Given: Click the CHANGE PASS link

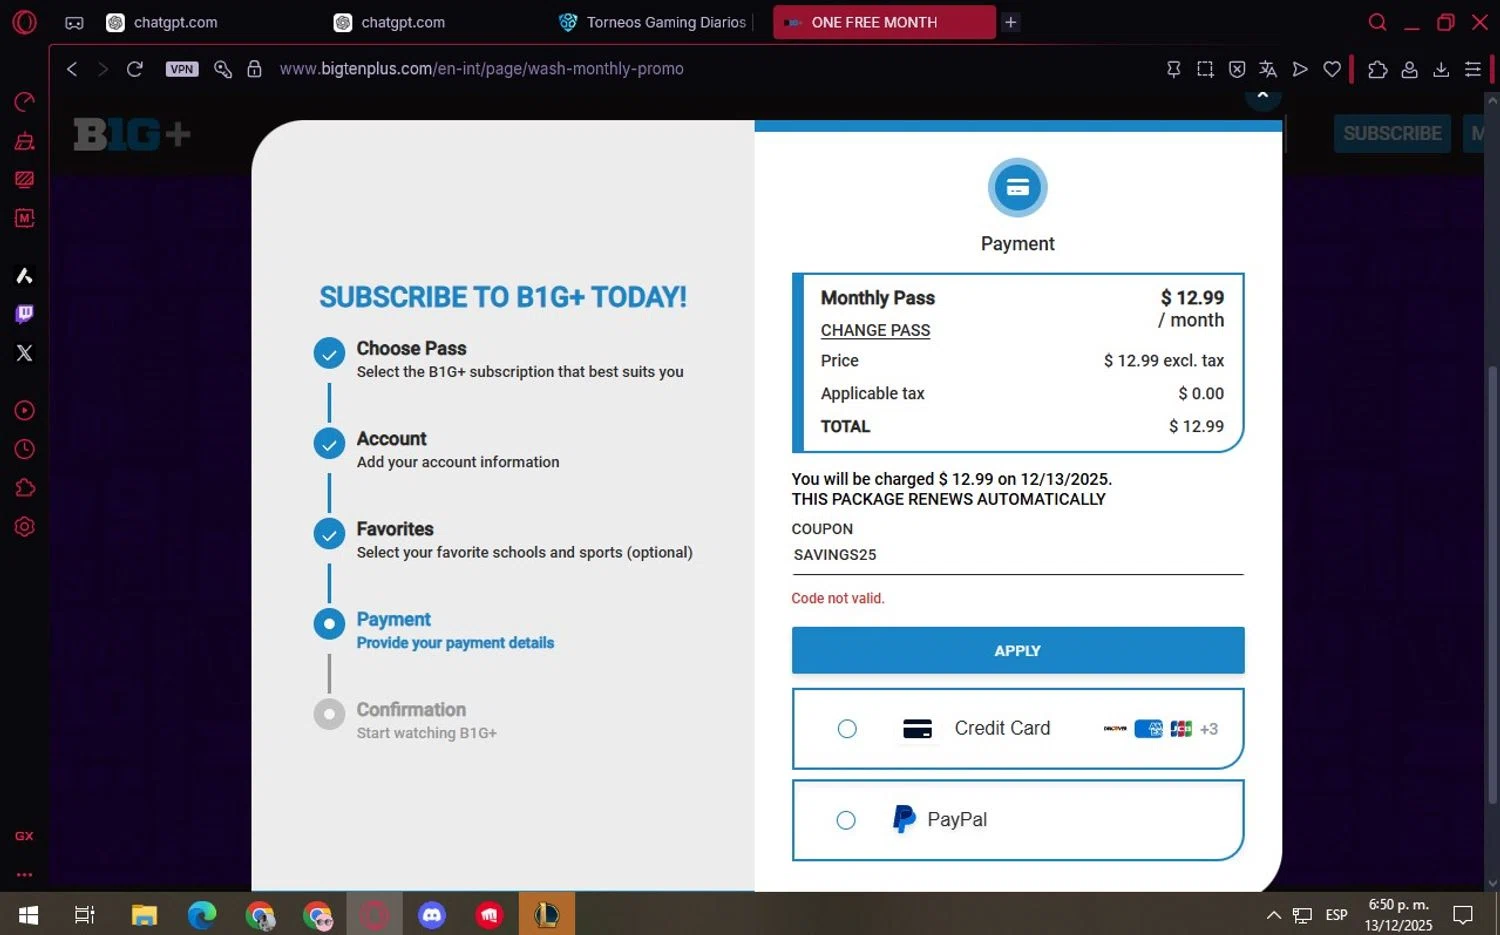Looking at the screenshot, I should (875, 330).
